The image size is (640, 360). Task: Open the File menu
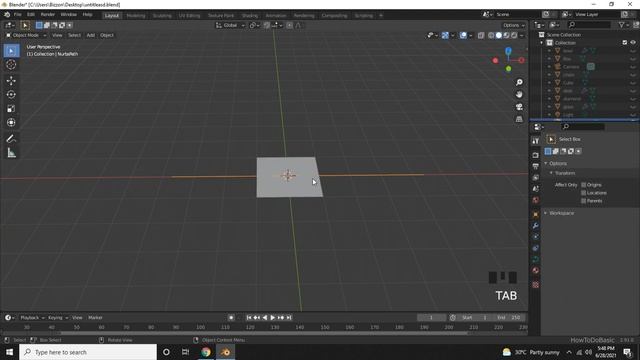[18, 15]
